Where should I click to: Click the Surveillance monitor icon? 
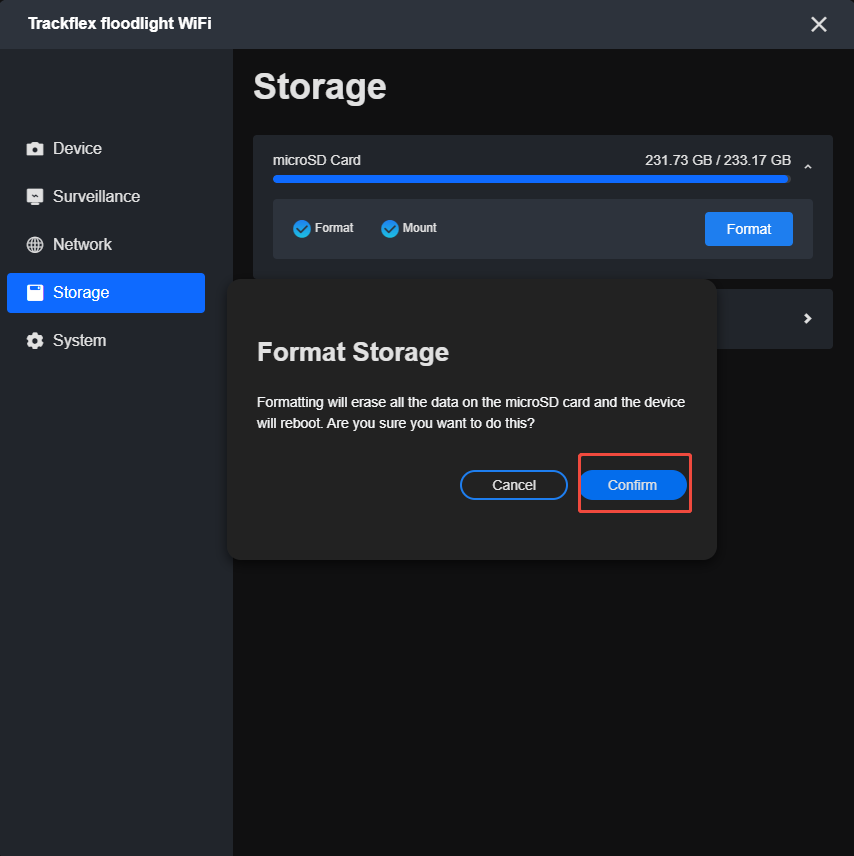[35, 197]
